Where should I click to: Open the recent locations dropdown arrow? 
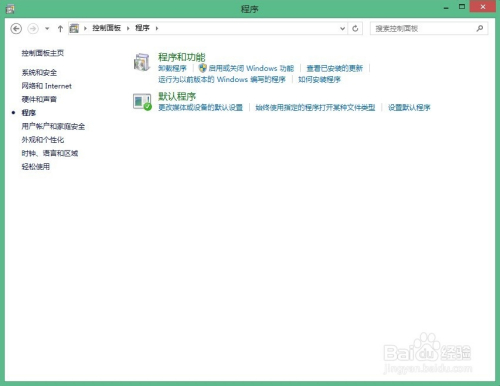click(47, 29)
